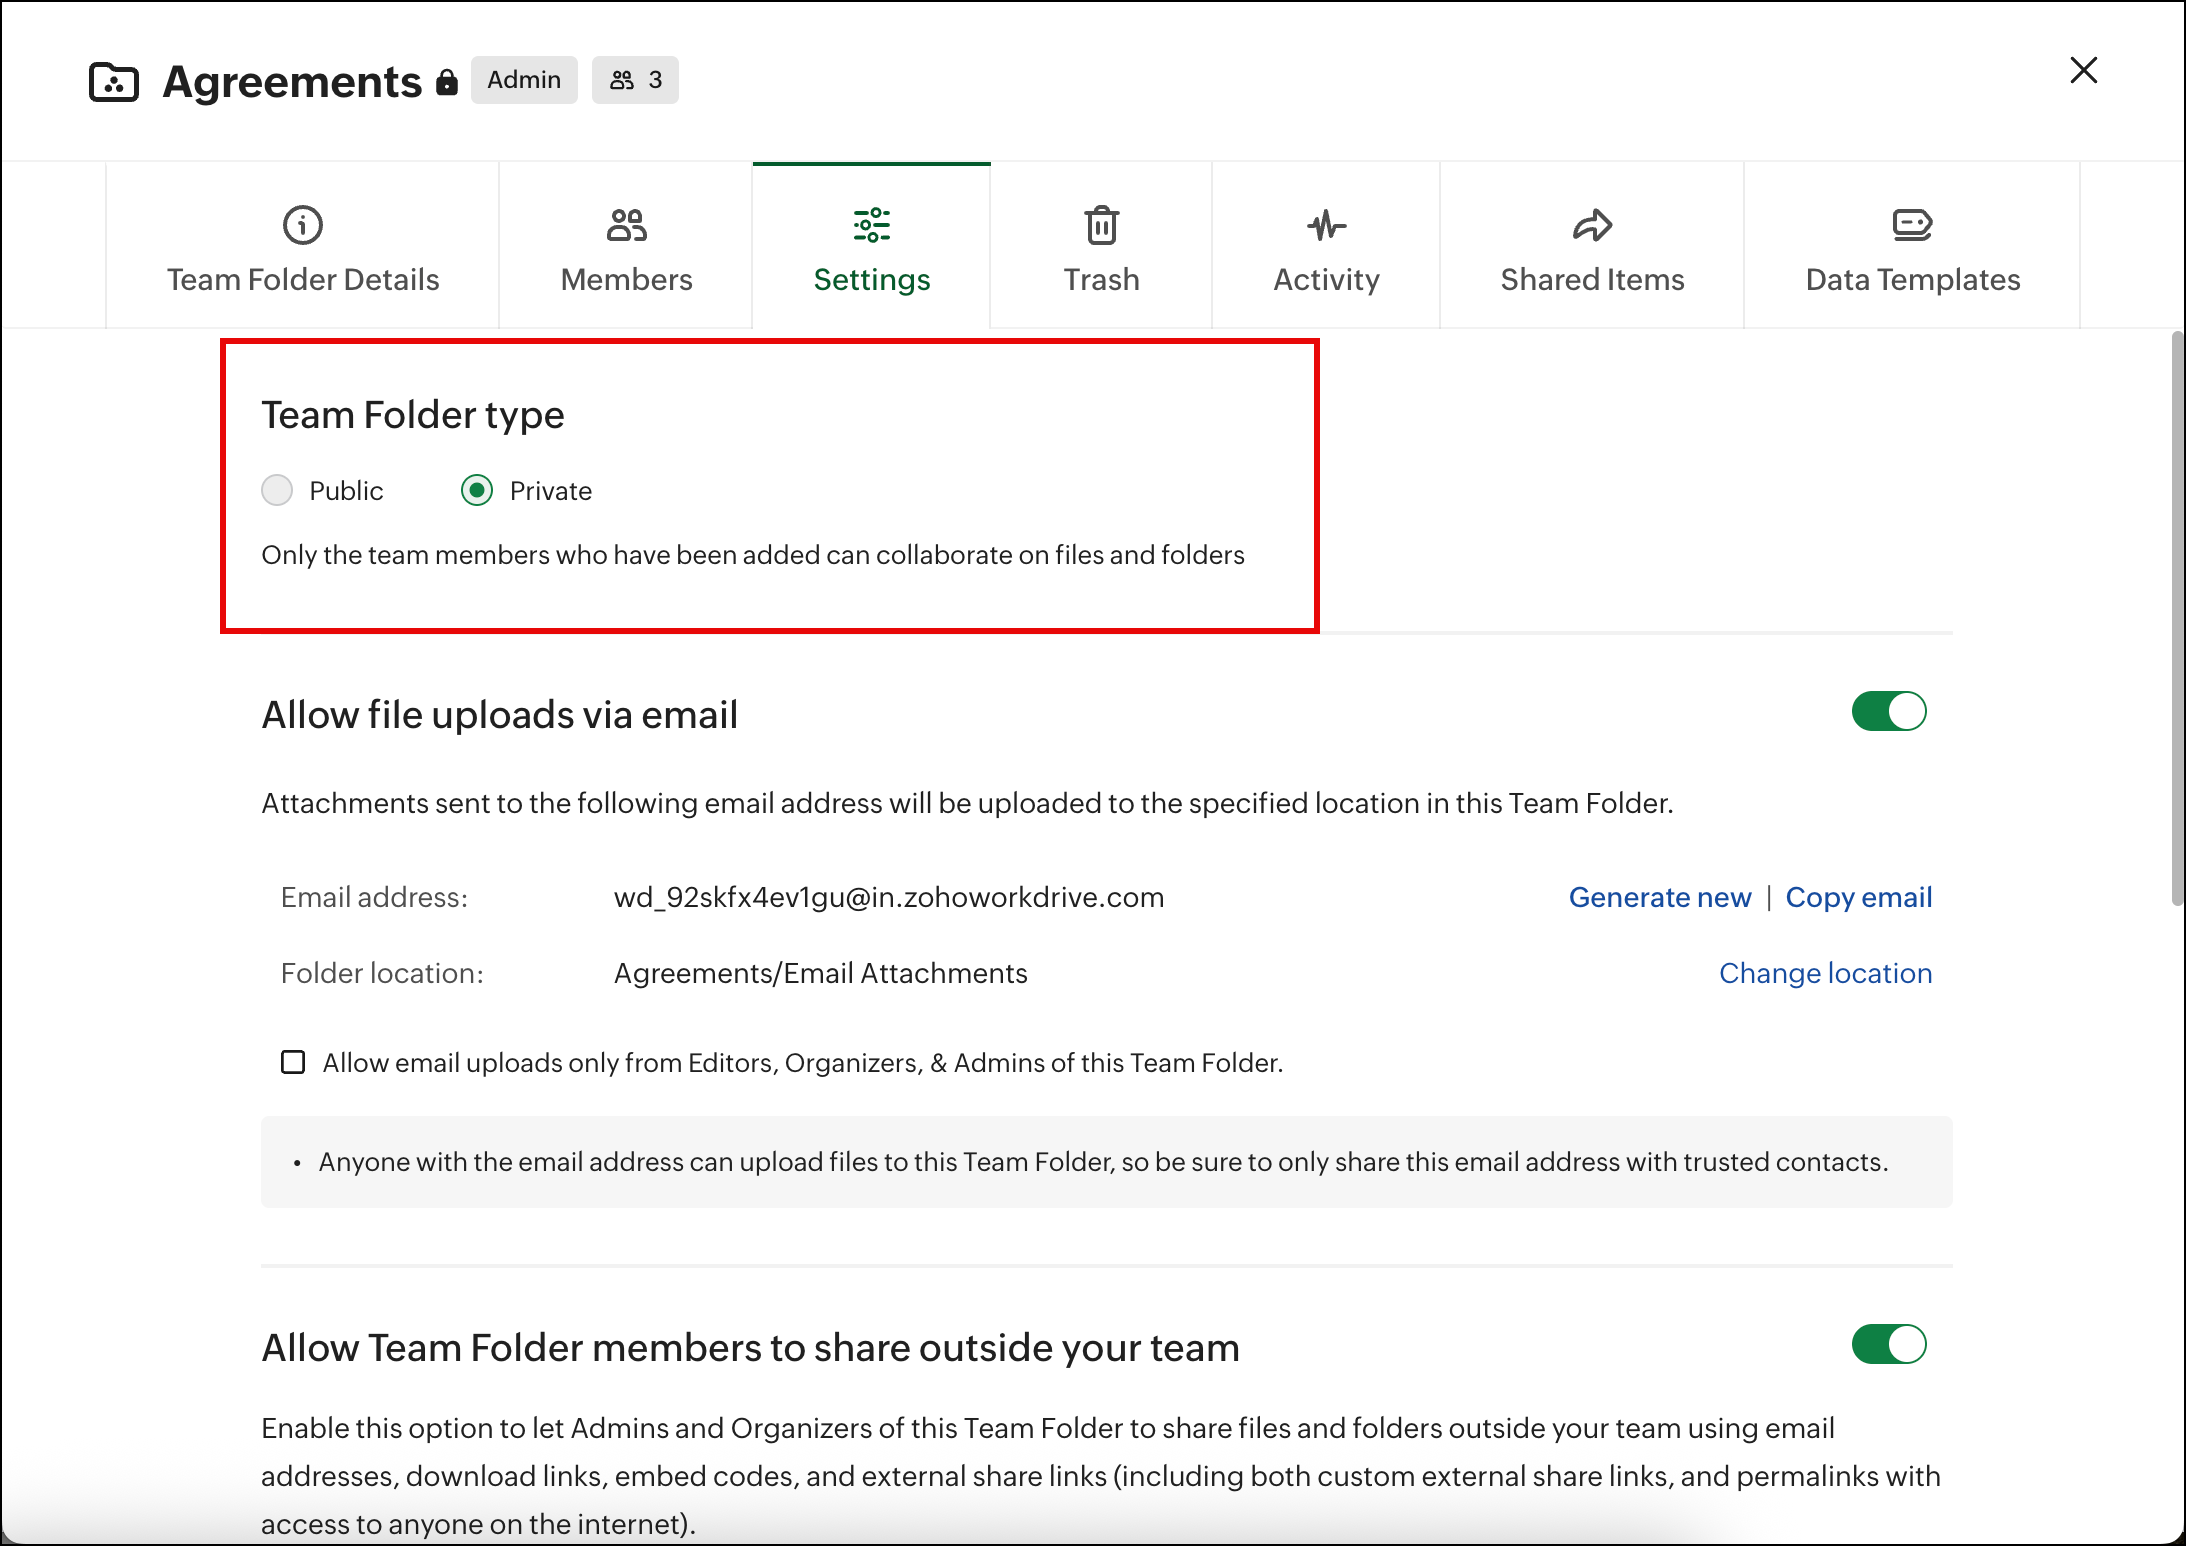This screenshot has height=1546, width=2186.
Task: Click the vertical scrollbar on the right
Action: point(2177,620)
